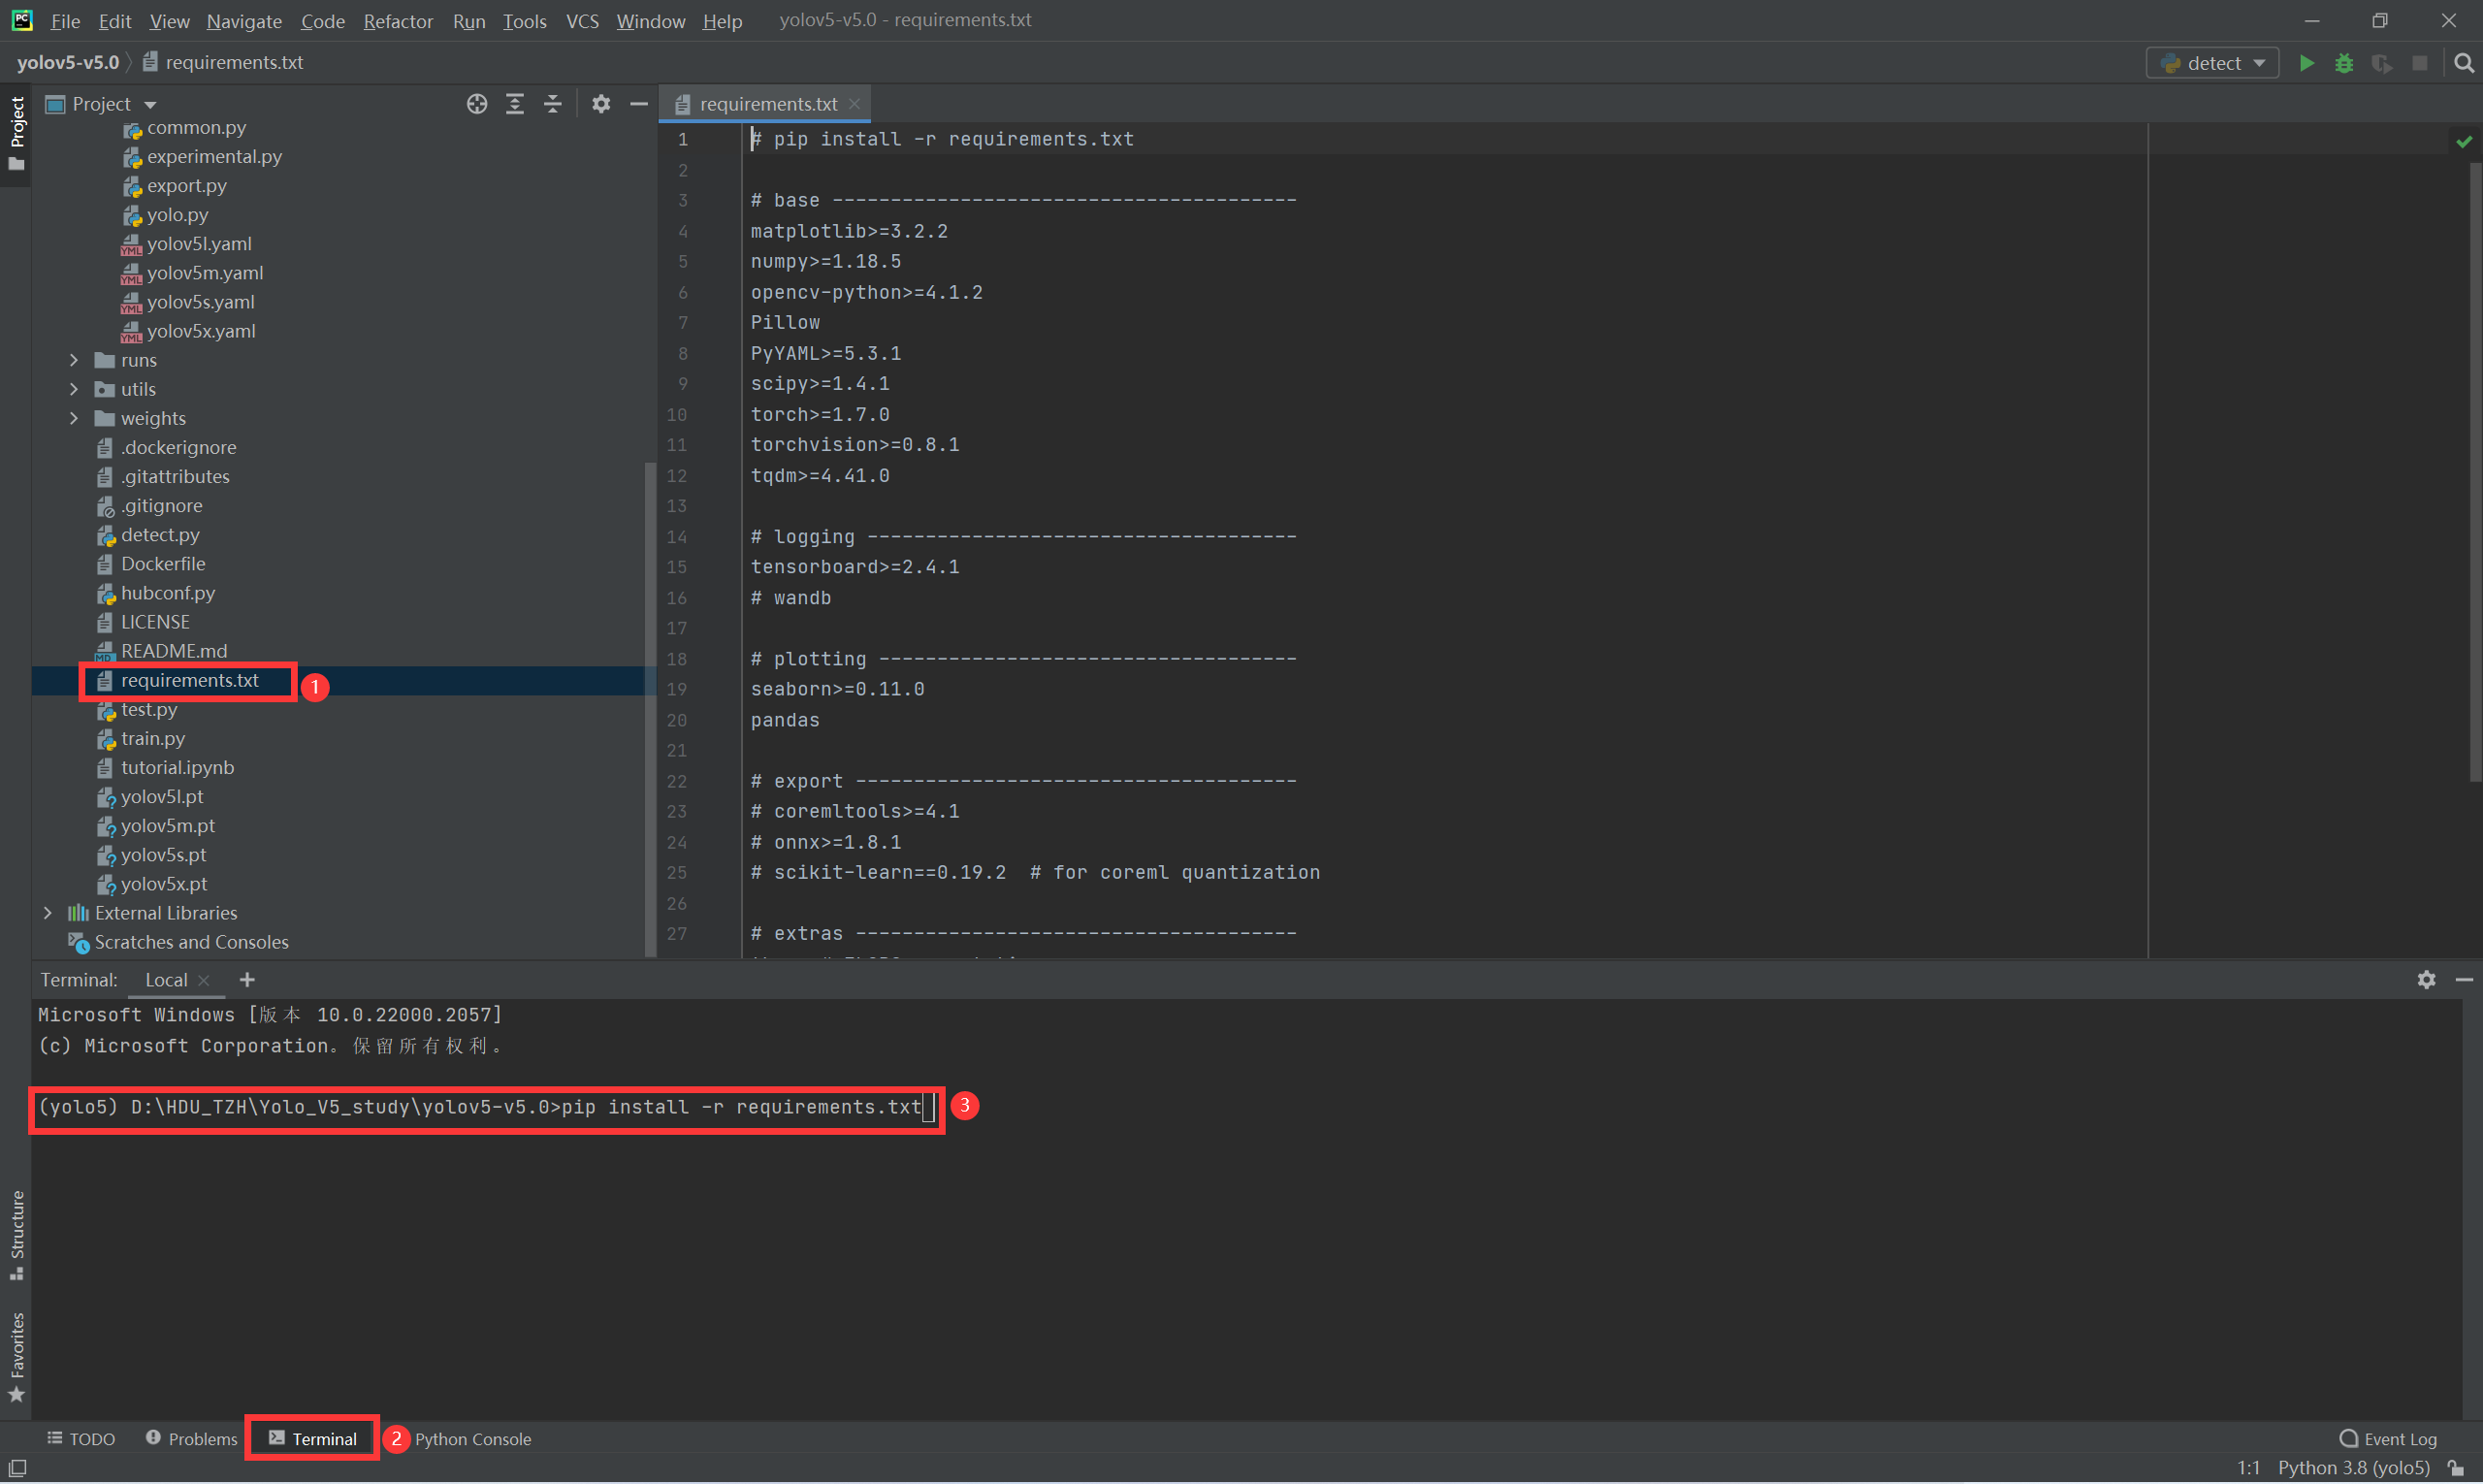The width and height of the screenshot is (2483, 1484).
Task: Click the green inspection checkmark
Action: point(2464,142)
